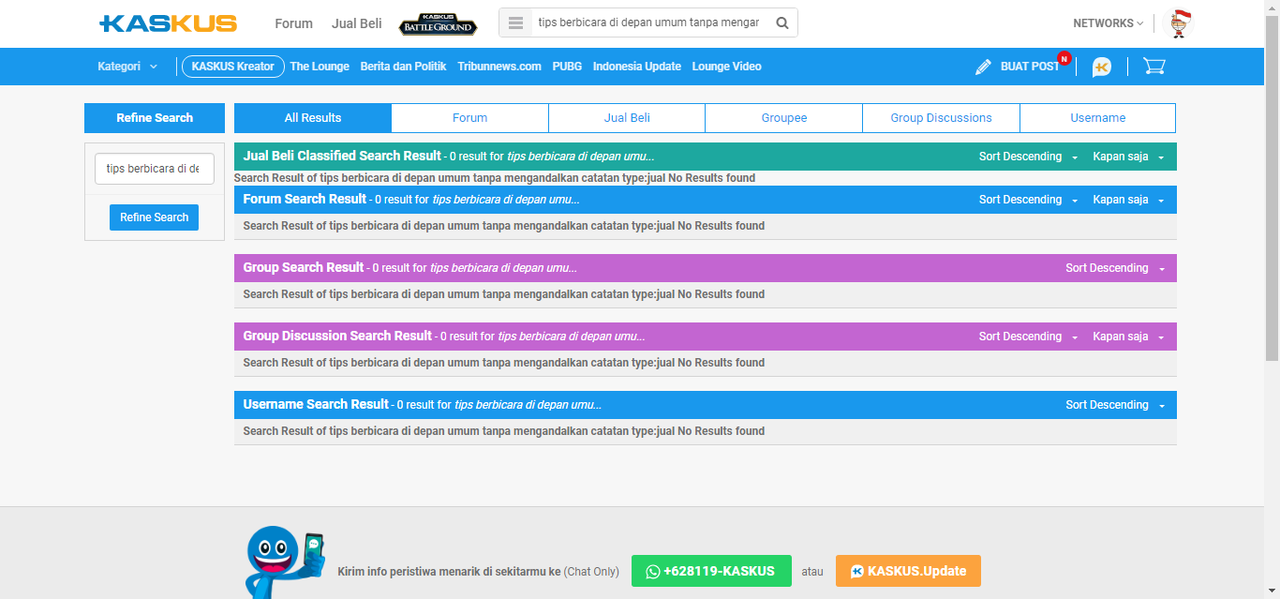Click the KASKUS Kreator pill button

(233, 67)
